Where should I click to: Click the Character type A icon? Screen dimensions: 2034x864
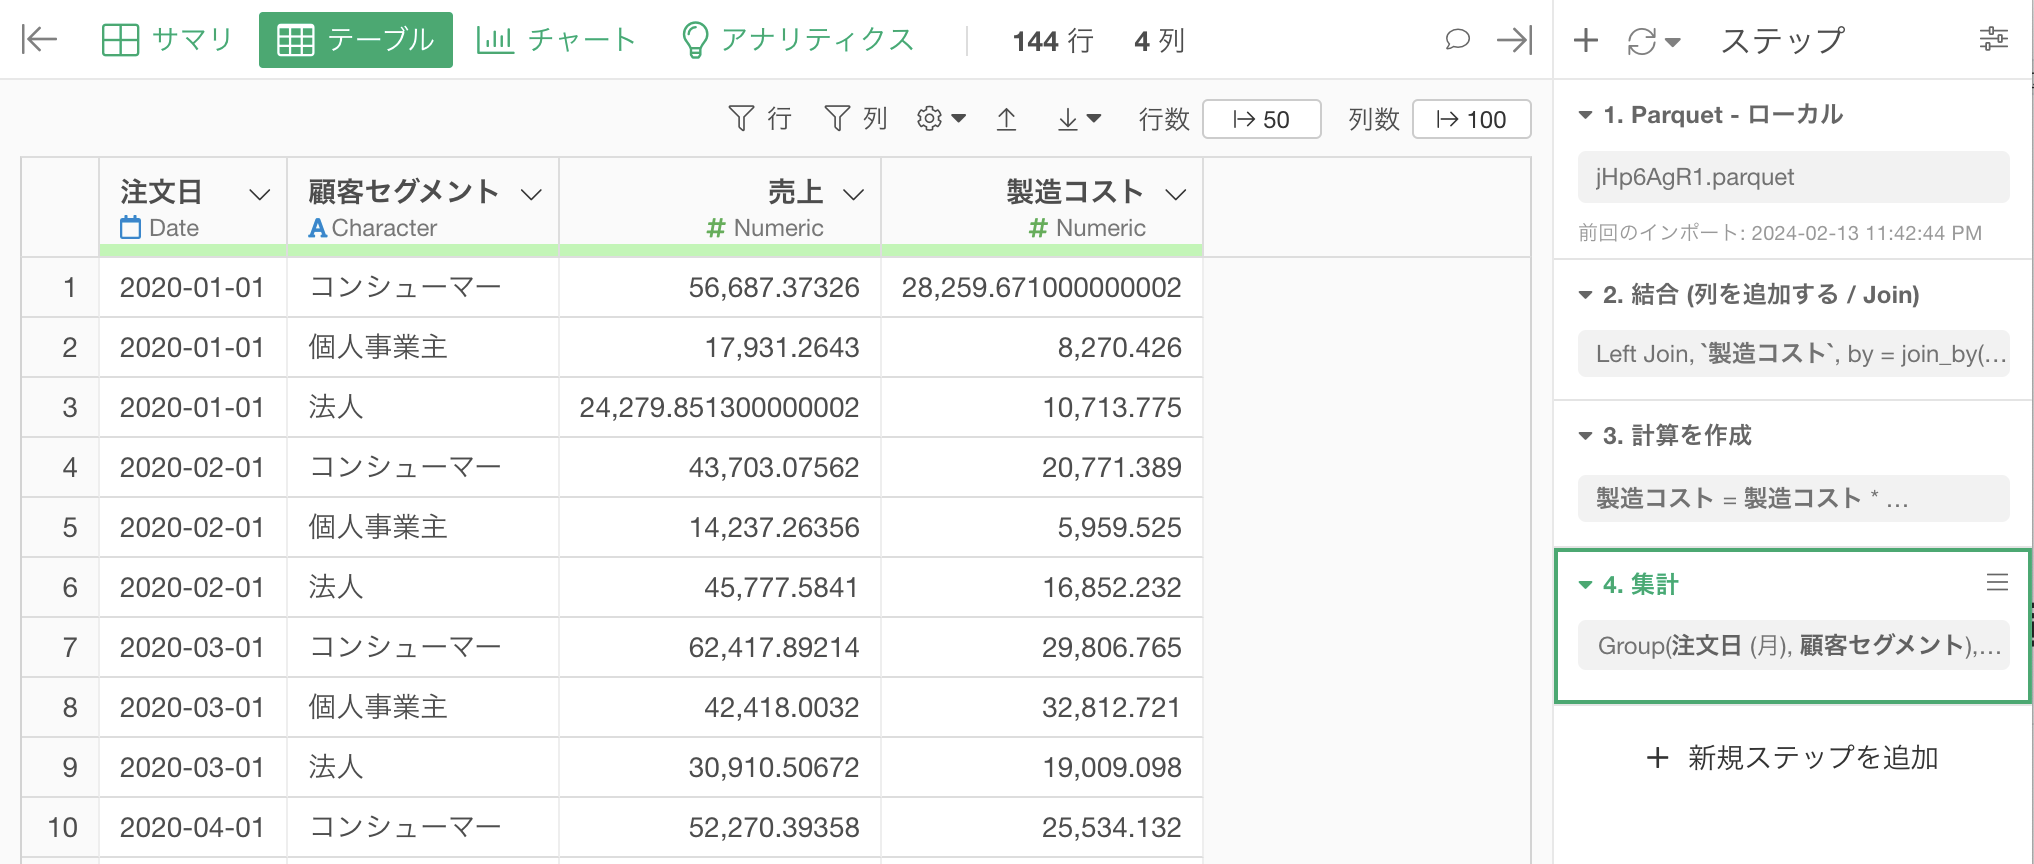pos(318,229)
